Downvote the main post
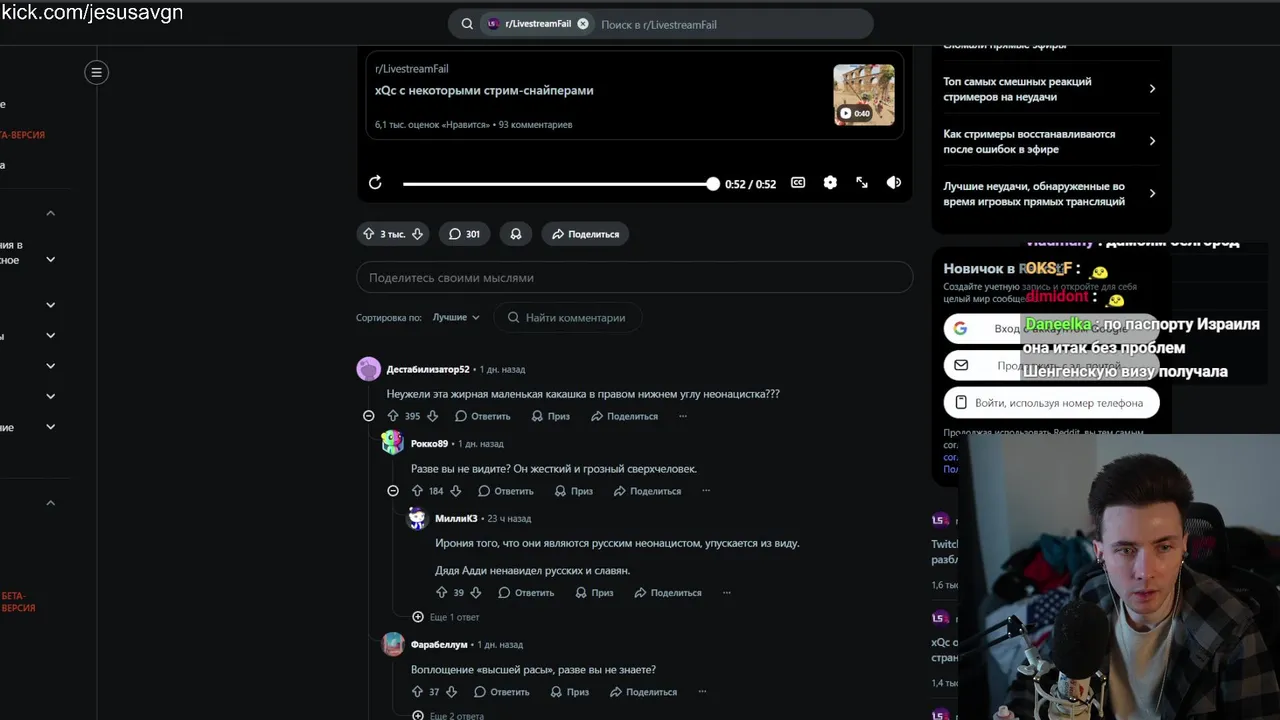This screenshot has width=1280, height=720. tap(418, 234)
